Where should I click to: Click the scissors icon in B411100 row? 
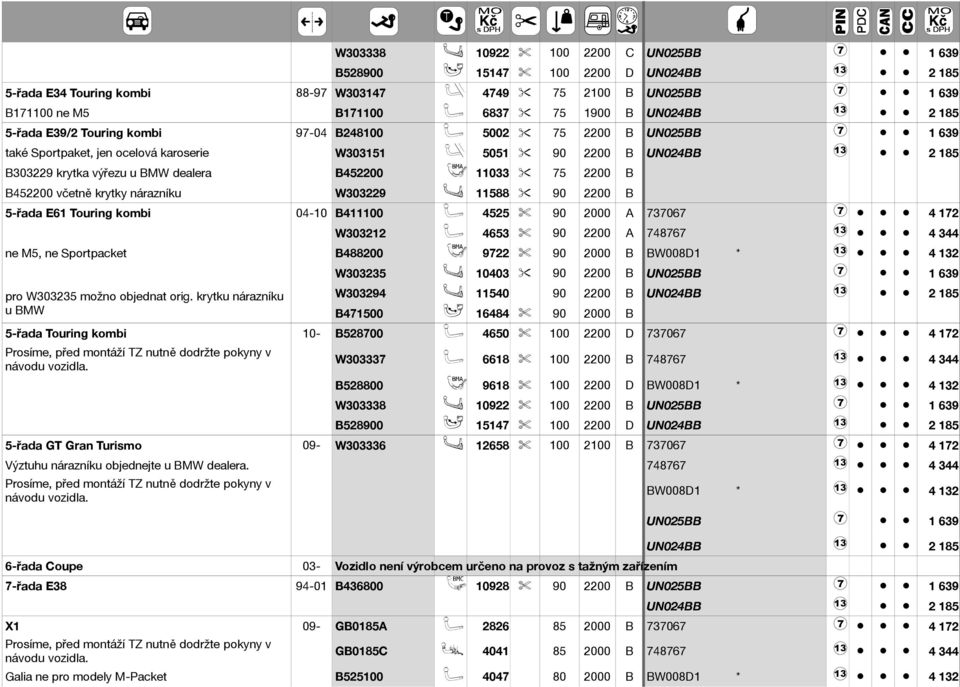525,212
